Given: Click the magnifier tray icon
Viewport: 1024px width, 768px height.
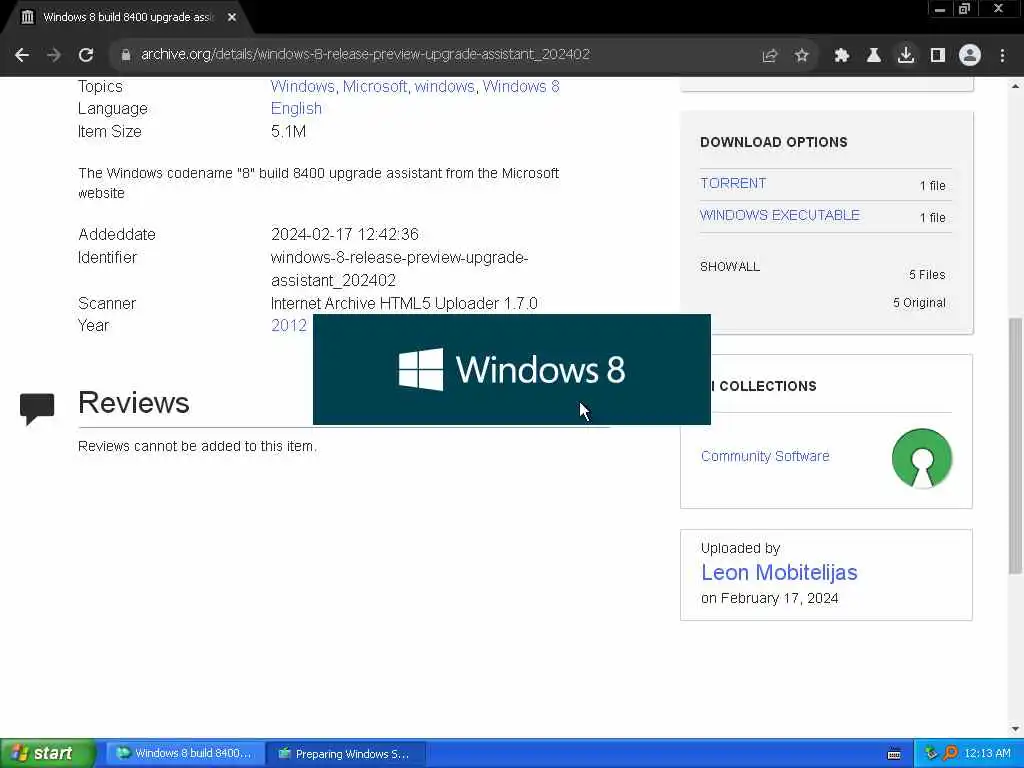Looking at the screenshot, I should 951,753.
